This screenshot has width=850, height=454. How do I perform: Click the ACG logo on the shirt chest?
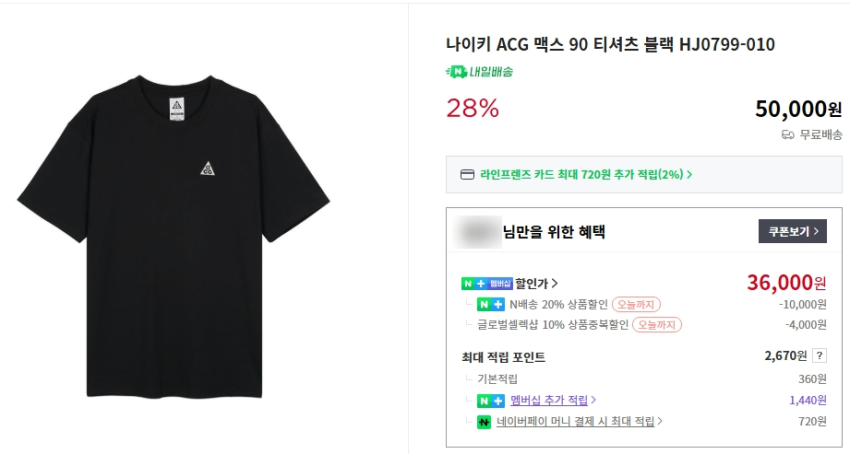click(x=207, y=170)
